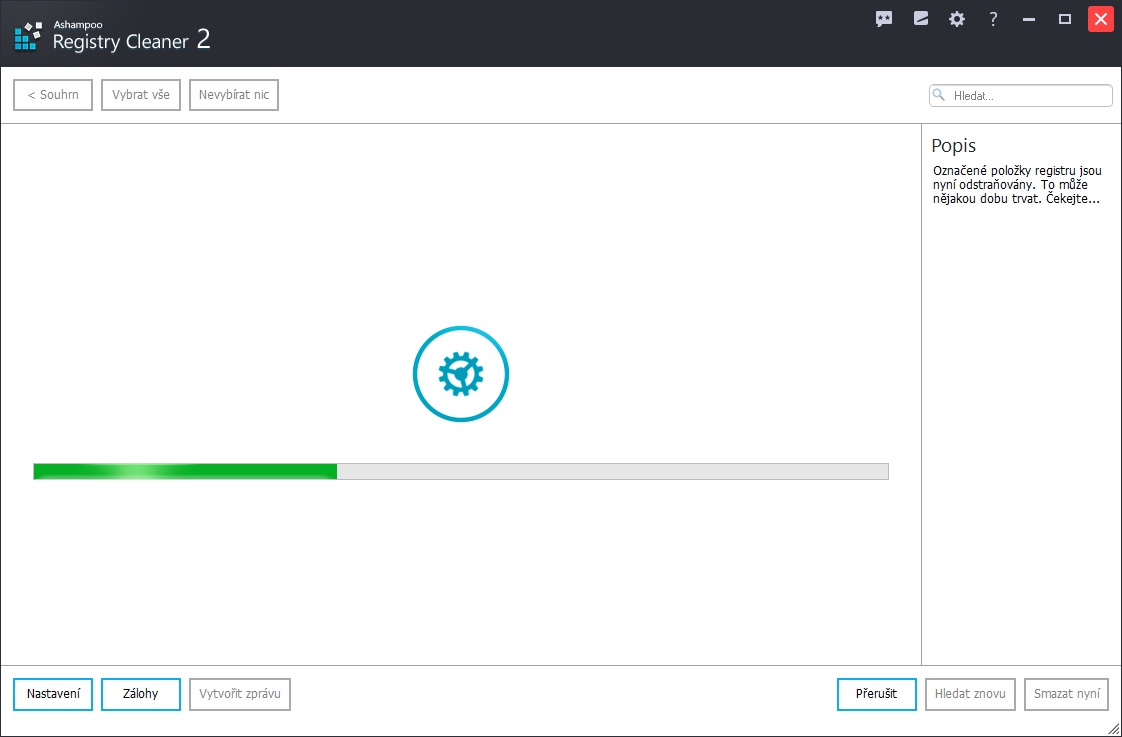
Task: Open settings via the title bar gear icon
Action: [957, 19]
